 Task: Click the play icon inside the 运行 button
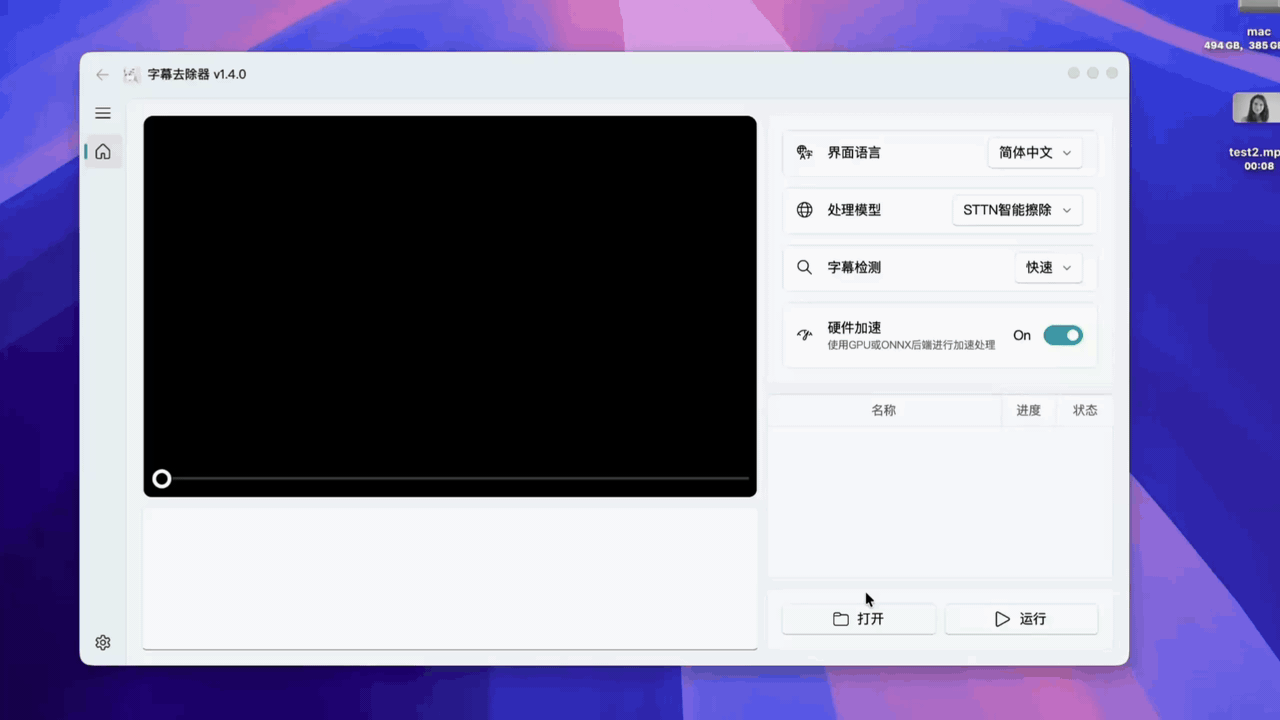point(1002,619)
